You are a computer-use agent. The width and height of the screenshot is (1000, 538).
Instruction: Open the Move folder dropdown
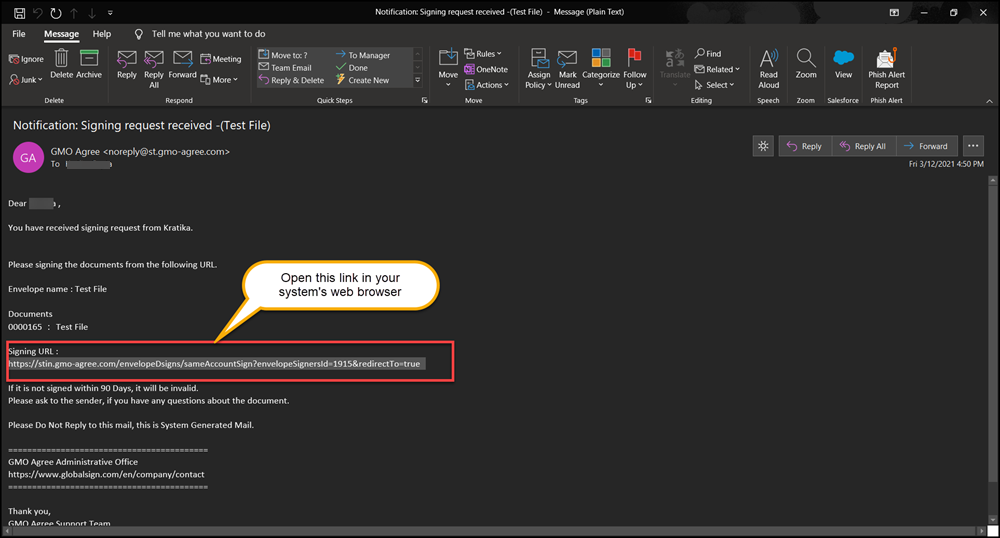coord(448,68)
